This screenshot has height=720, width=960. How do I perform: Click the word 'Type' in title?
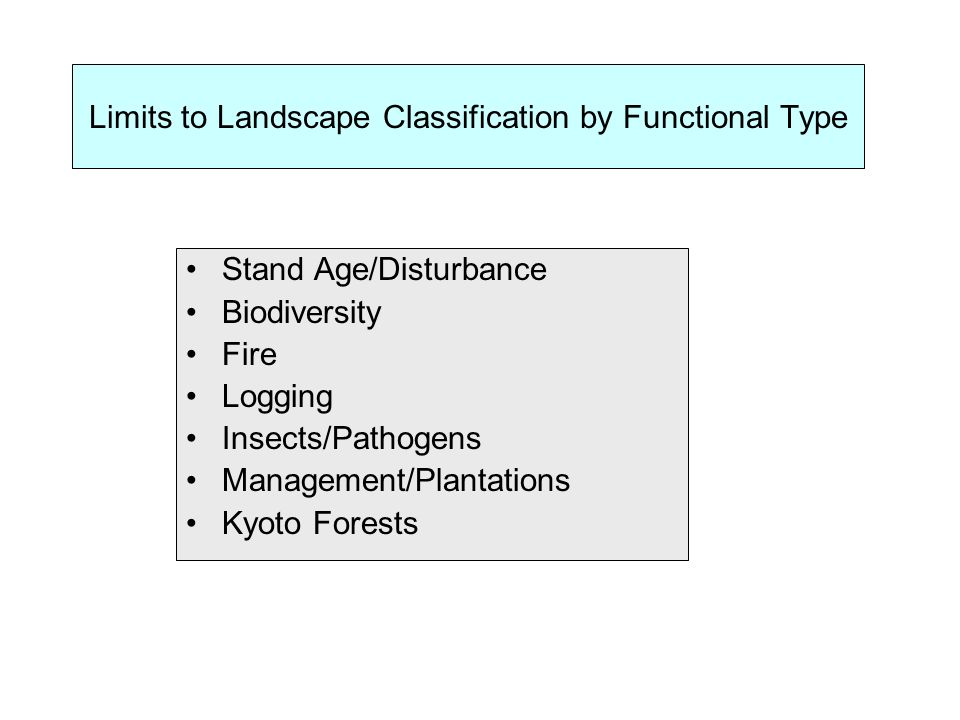(814, 118)
